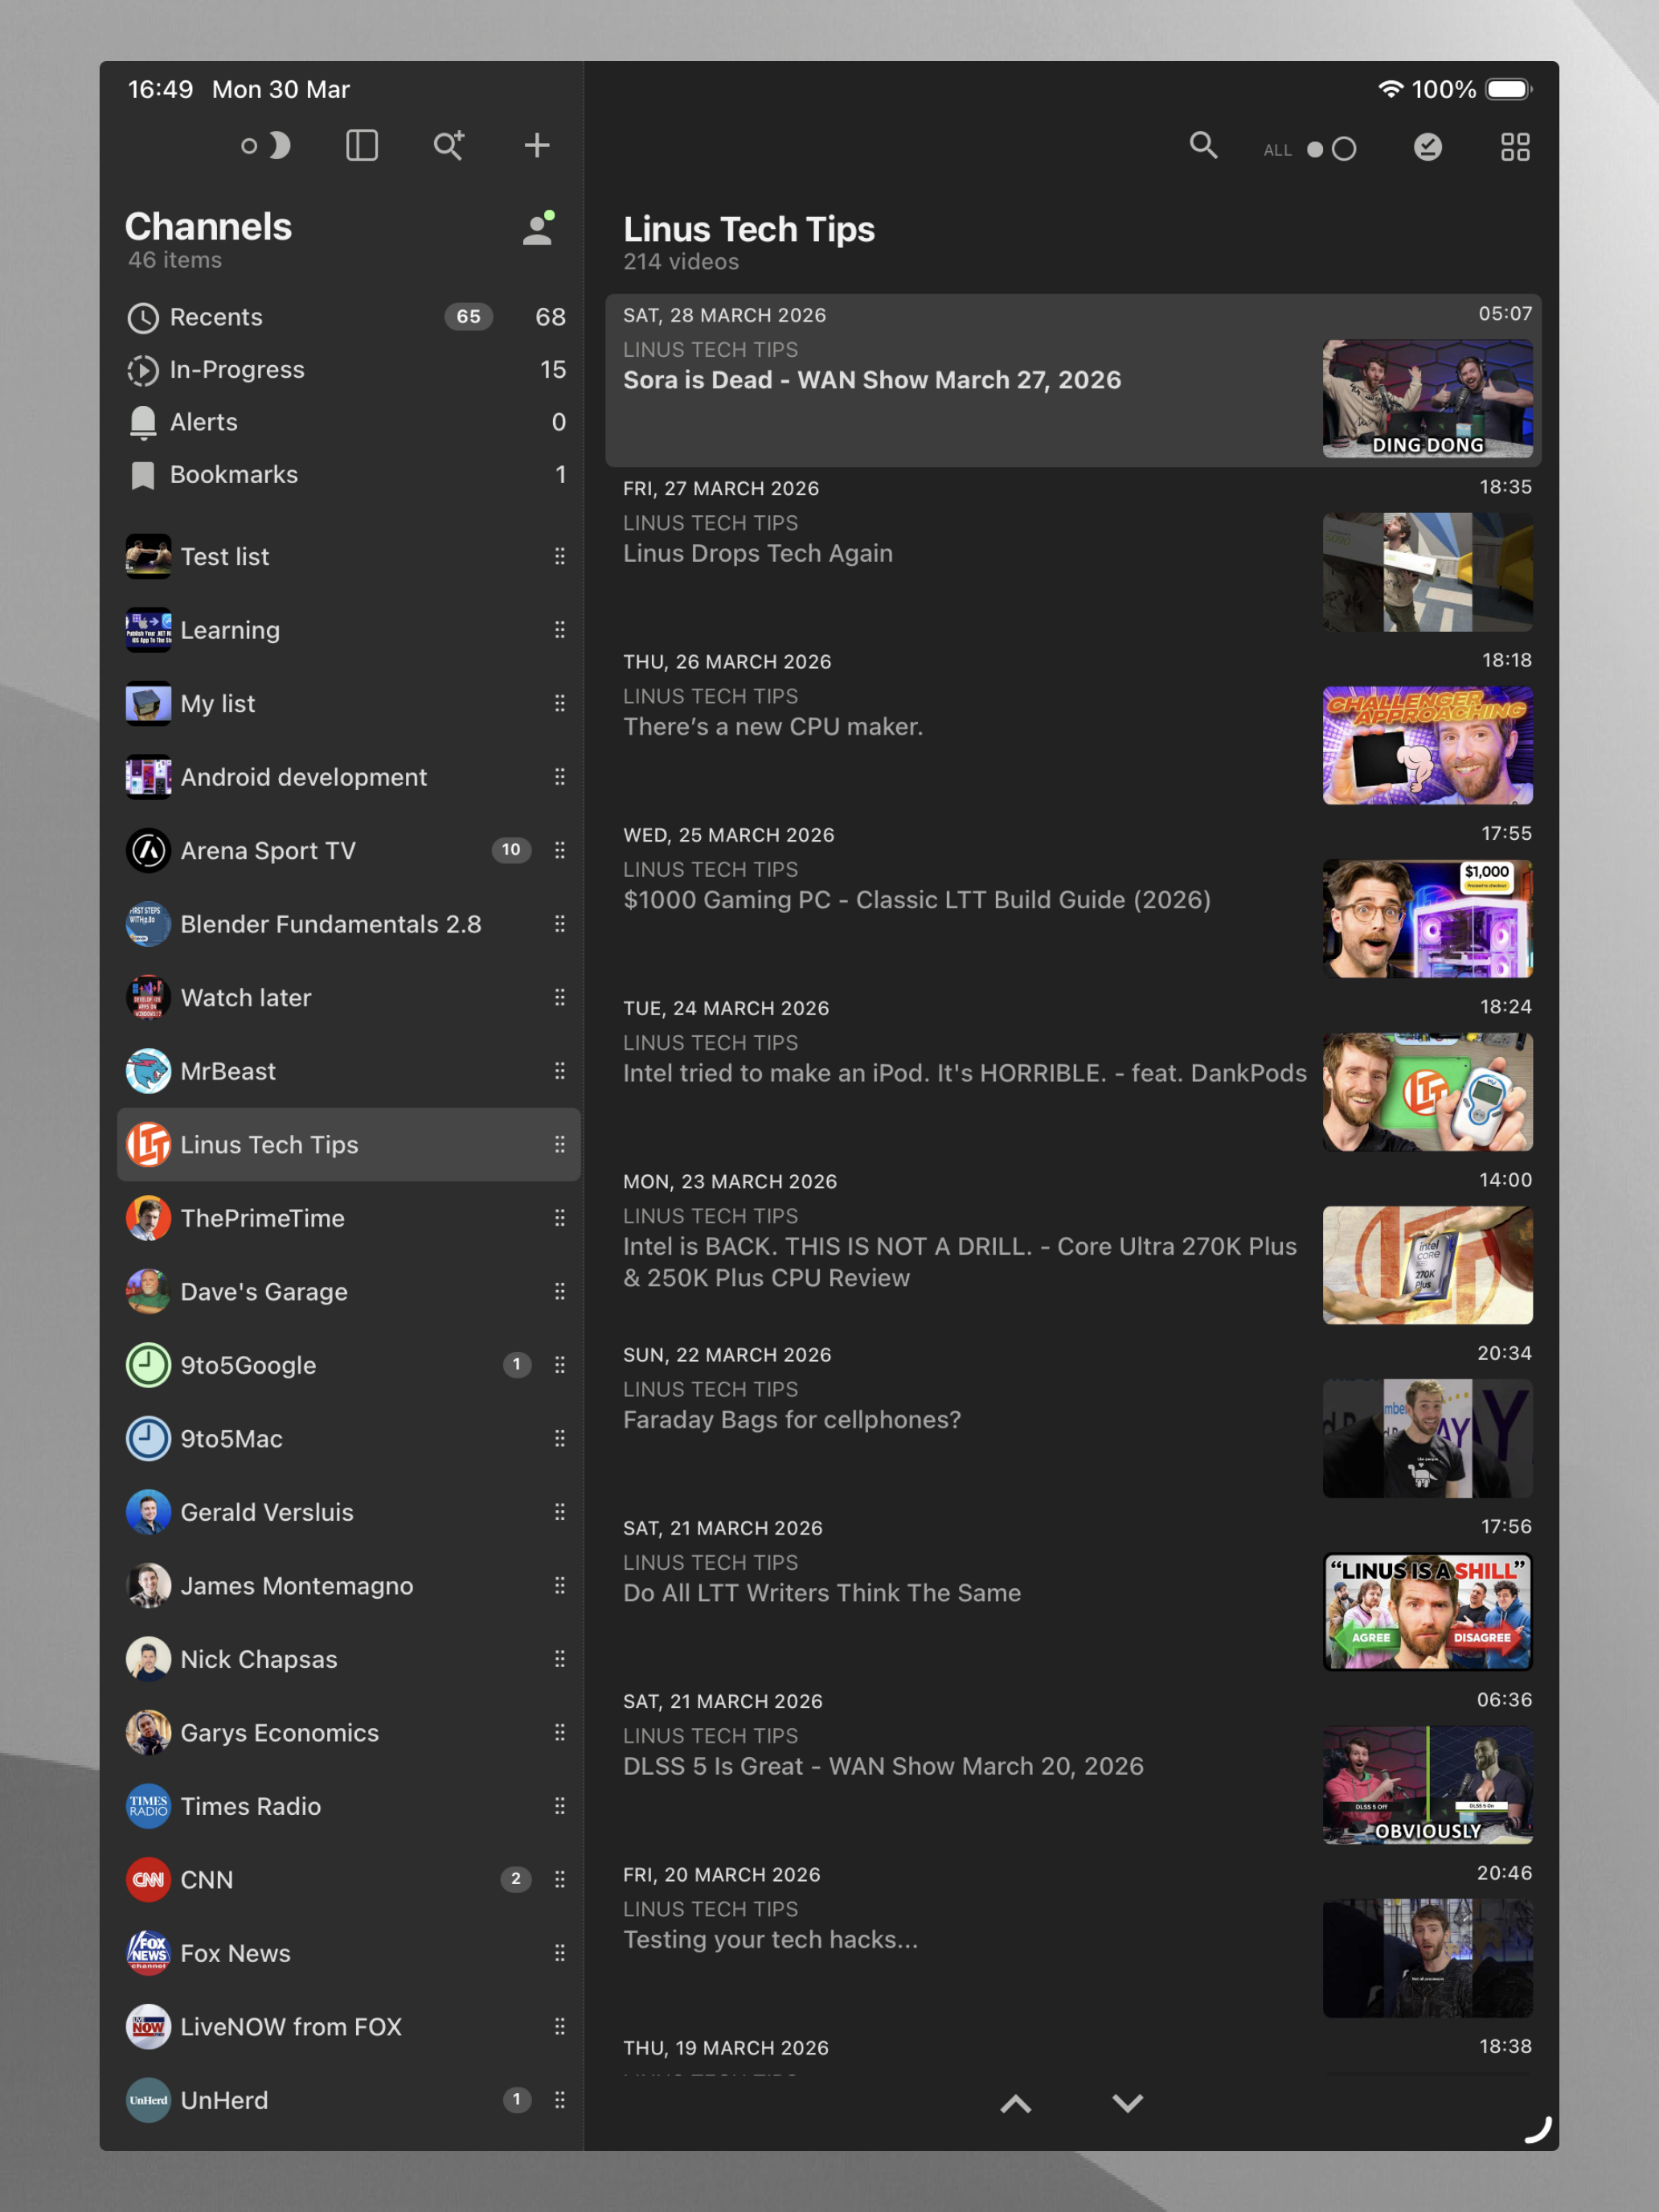The width and height of the screenshot is (1659, 2212).
Task: Play Sora is Dead WAN Show video
Action: 1073,380
